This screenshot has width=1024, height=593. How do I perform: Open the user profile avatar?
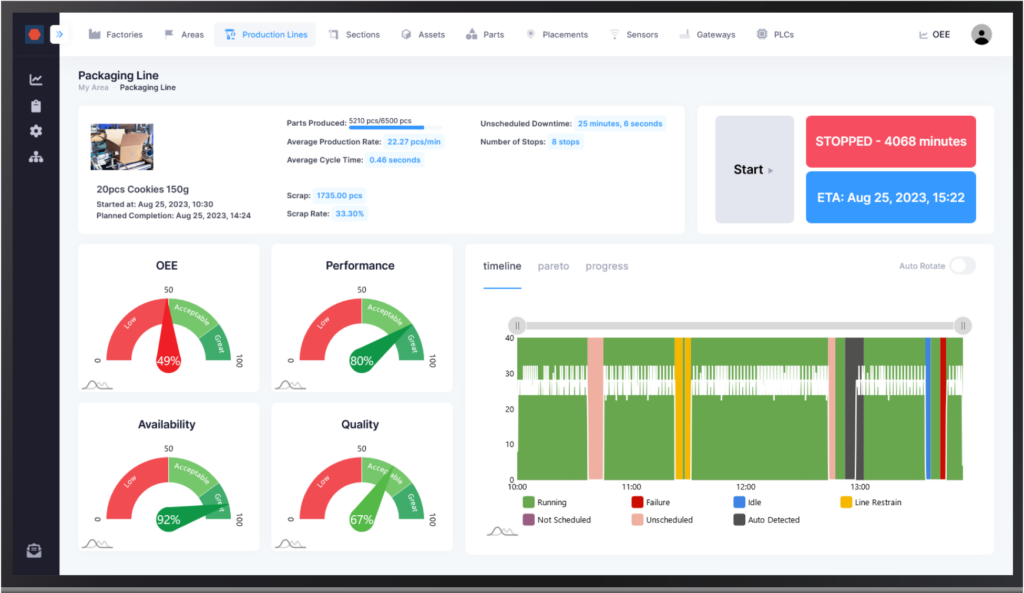981,35
